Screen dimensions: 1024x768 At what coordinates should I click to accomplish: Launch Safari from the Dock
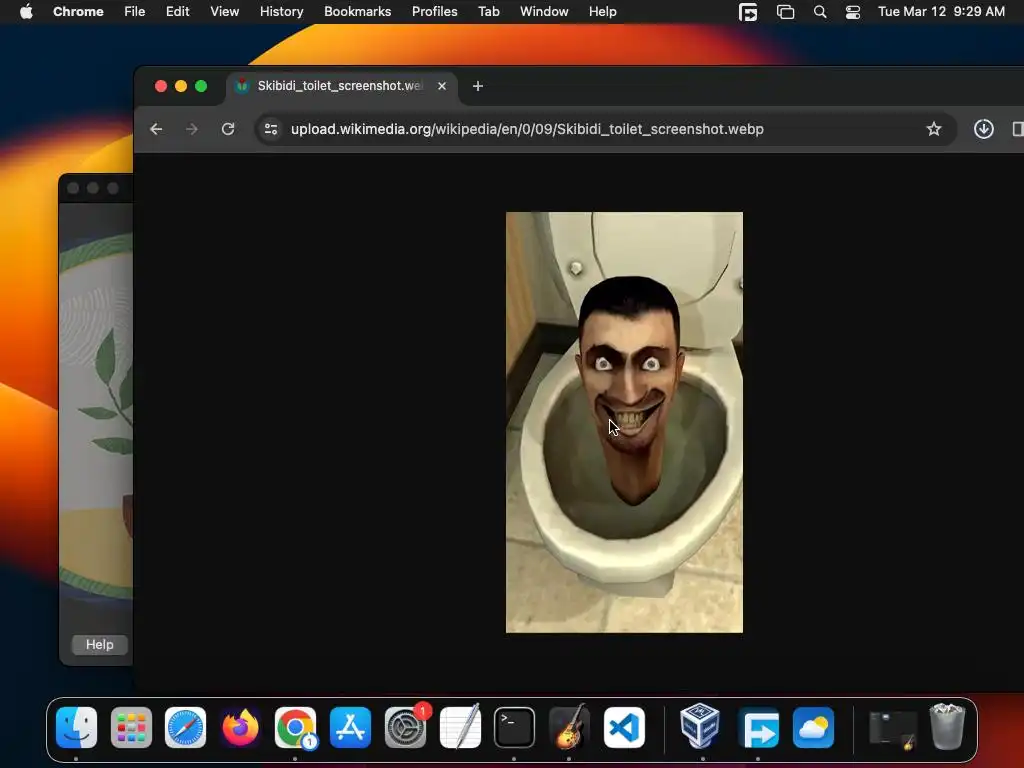[x=185, y=728]
